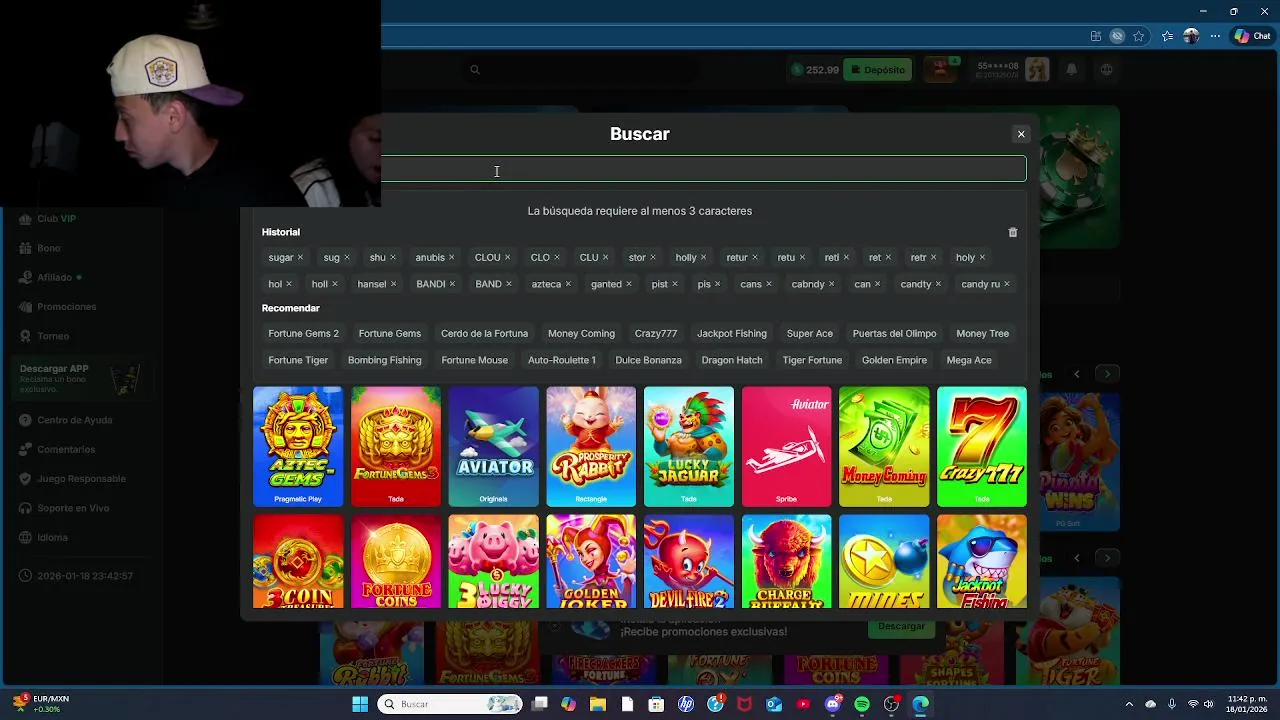Clear search history with the trash icon
The height and width of the screenshot is (720, 1280).
point(1013,232)
